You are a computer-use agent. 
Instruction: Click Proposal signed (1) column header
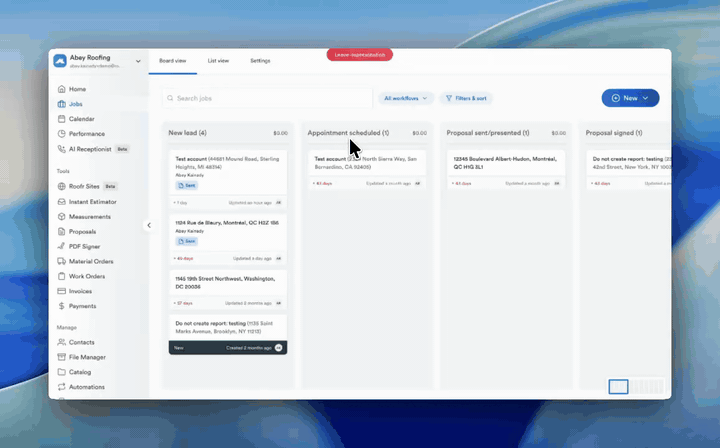614,133
